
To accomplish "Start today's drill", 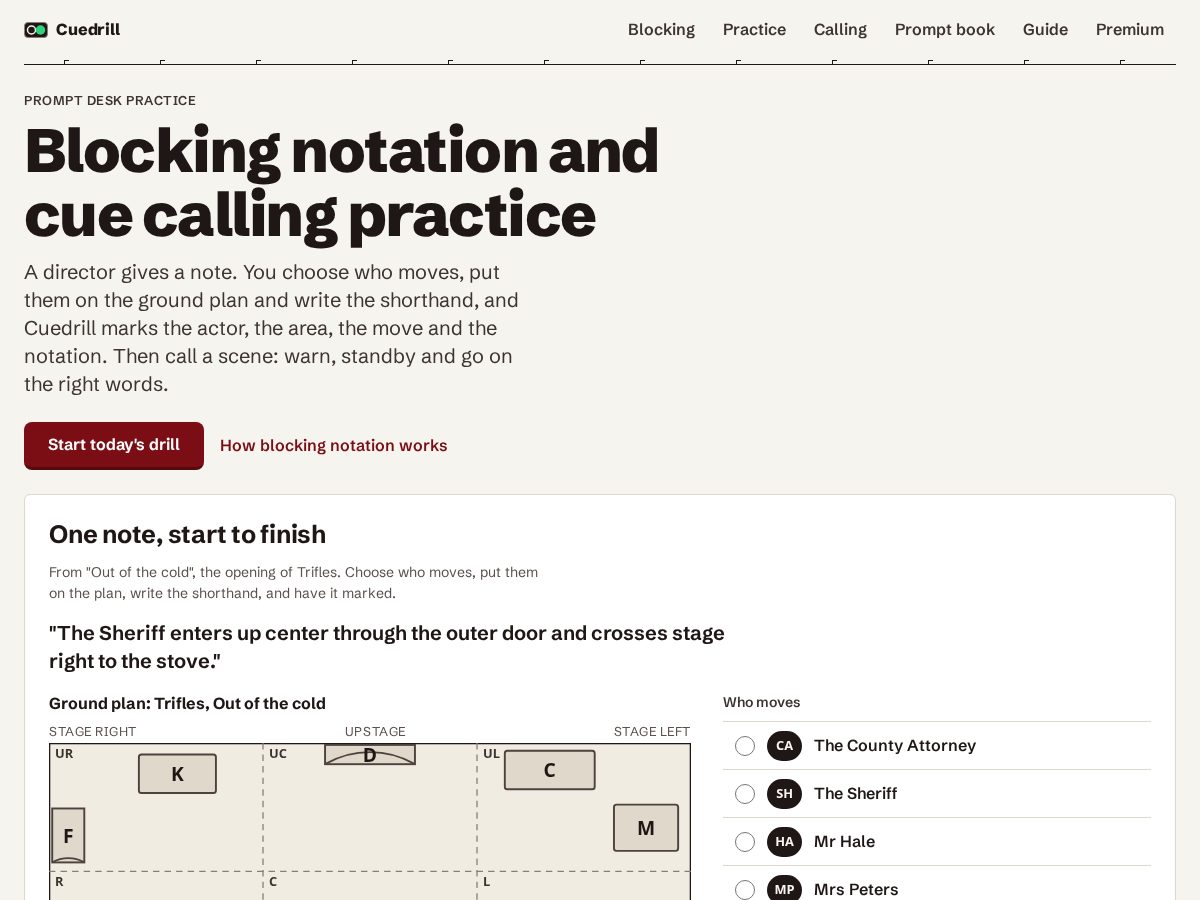I will tap(114, 445).
